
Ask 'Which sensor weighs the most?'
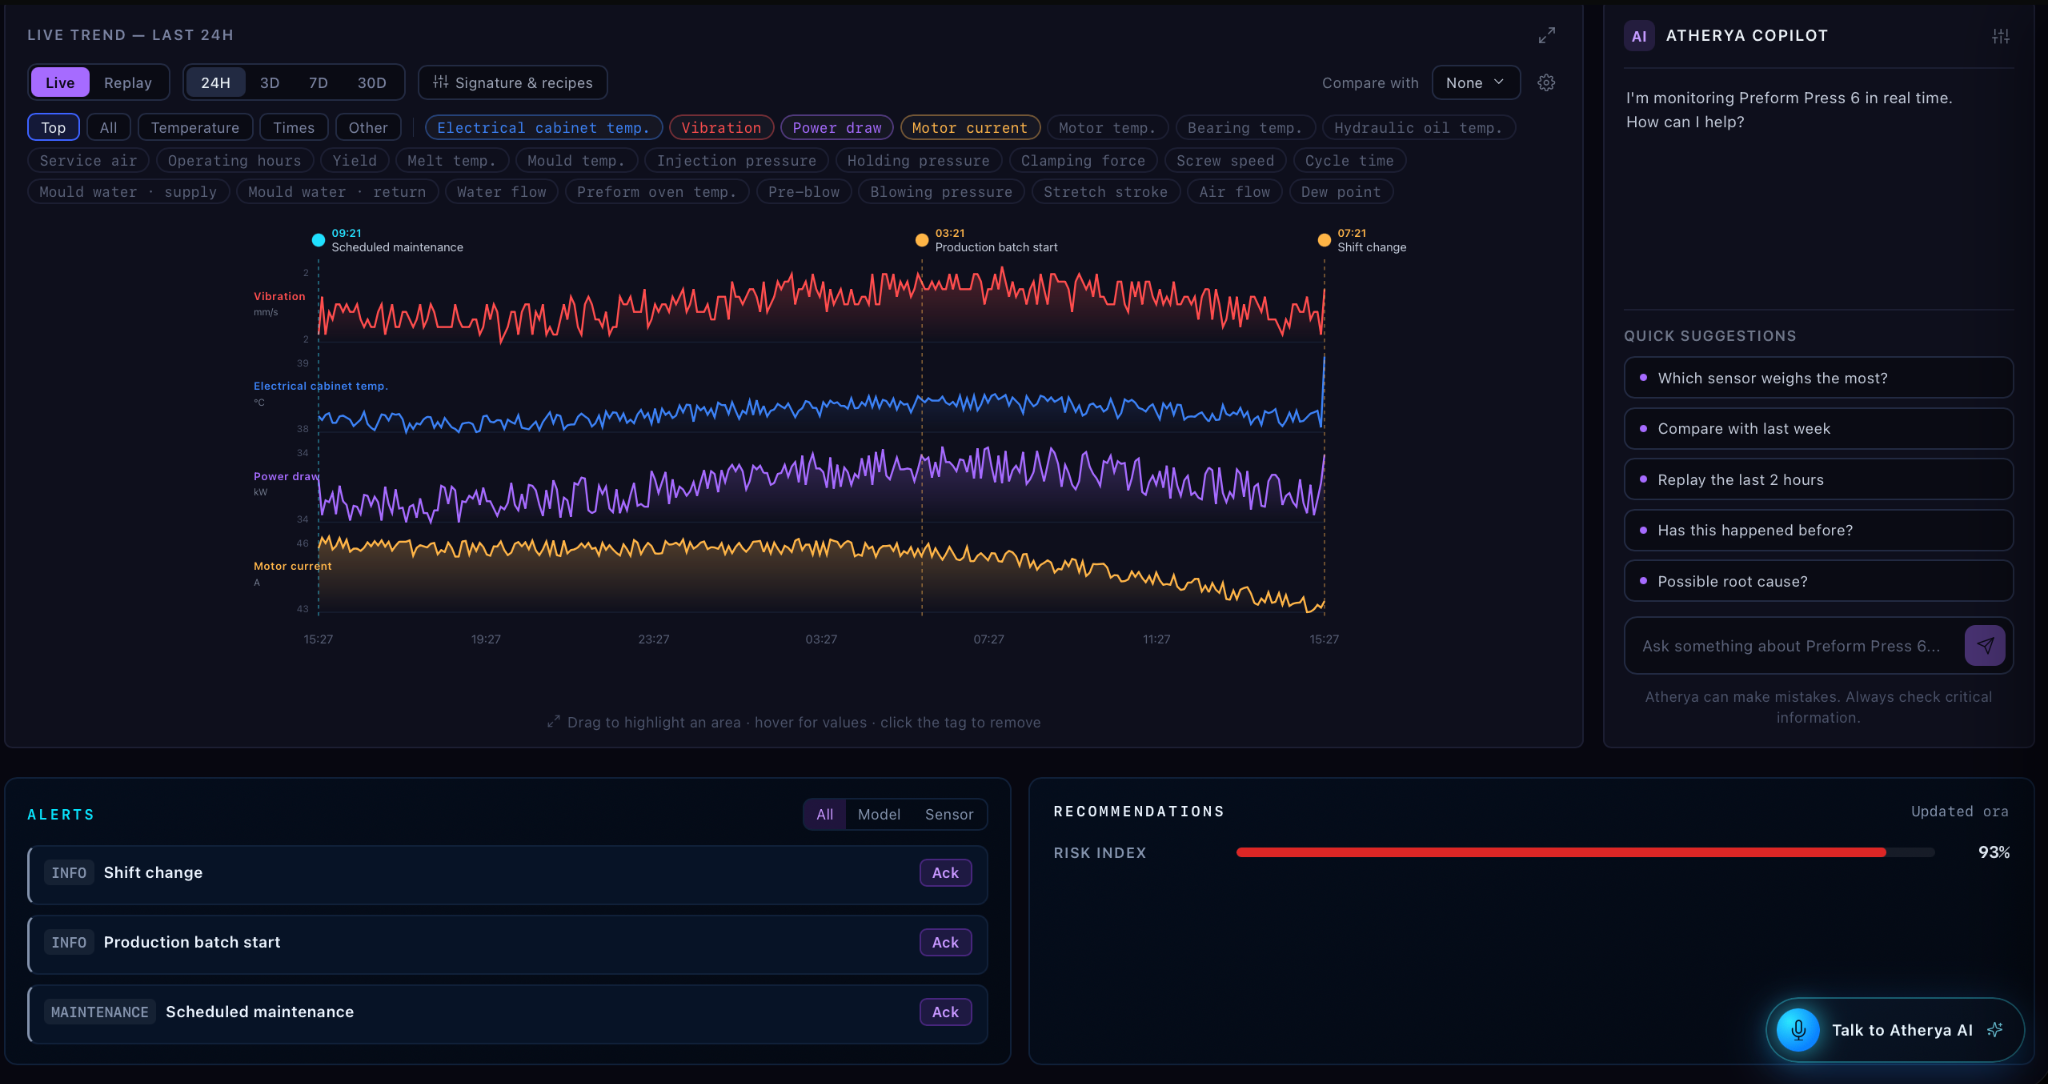point(1819,378)
